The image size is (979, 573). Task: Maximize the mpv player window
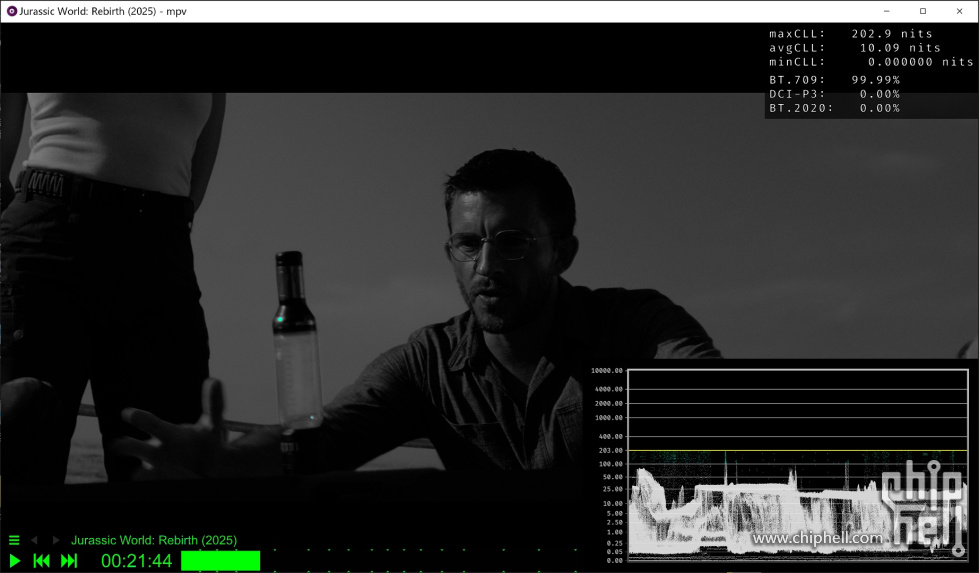922,11
